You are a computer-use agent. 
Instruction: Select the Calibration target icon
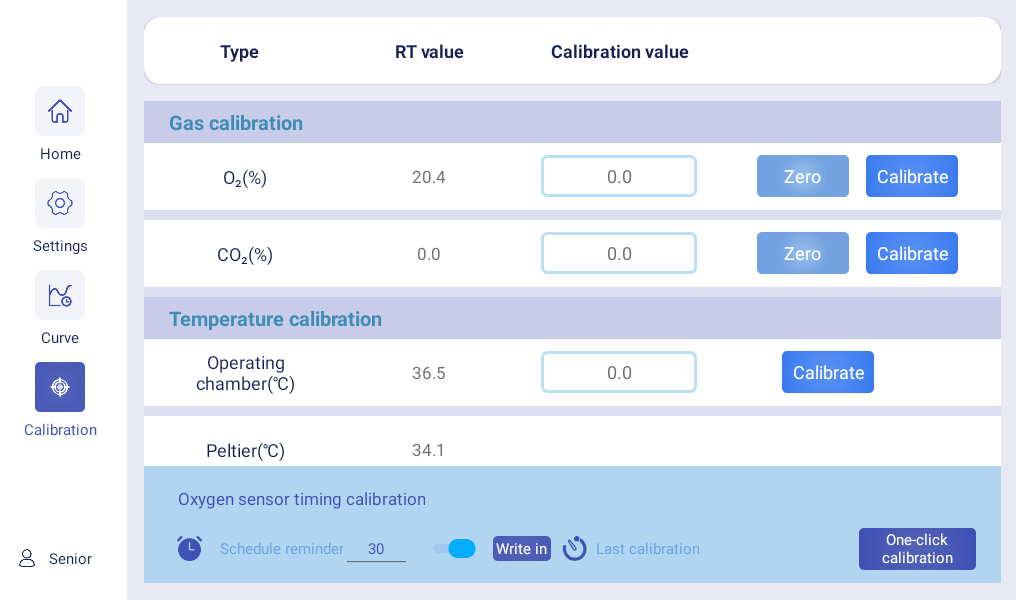tap(60, 387)
